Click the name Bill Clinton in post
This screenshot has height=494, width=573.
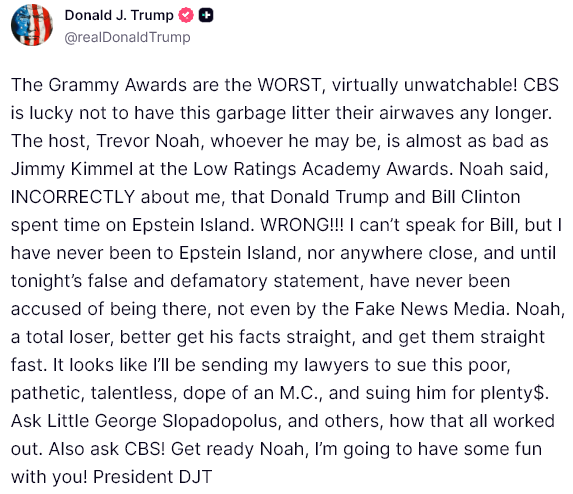click(x=476, y=197)
